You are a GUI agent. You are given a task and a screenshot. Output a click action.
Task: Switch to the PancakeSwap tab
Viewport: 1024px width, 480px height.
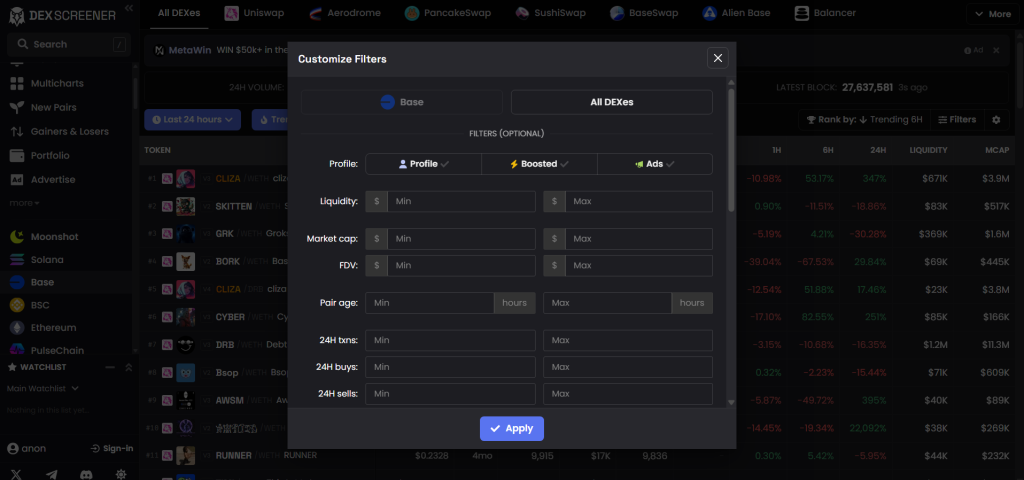[x=447, y=13]
